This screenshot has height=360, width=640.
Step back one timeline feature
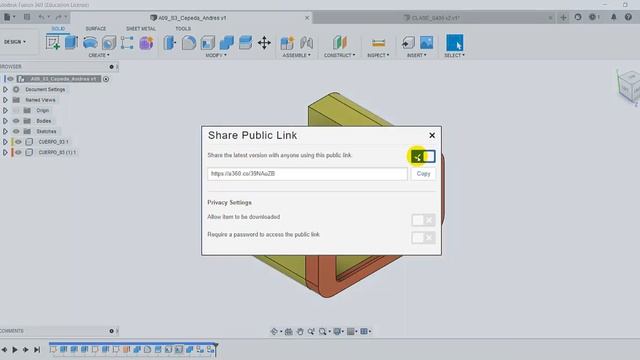coord(4,350)
